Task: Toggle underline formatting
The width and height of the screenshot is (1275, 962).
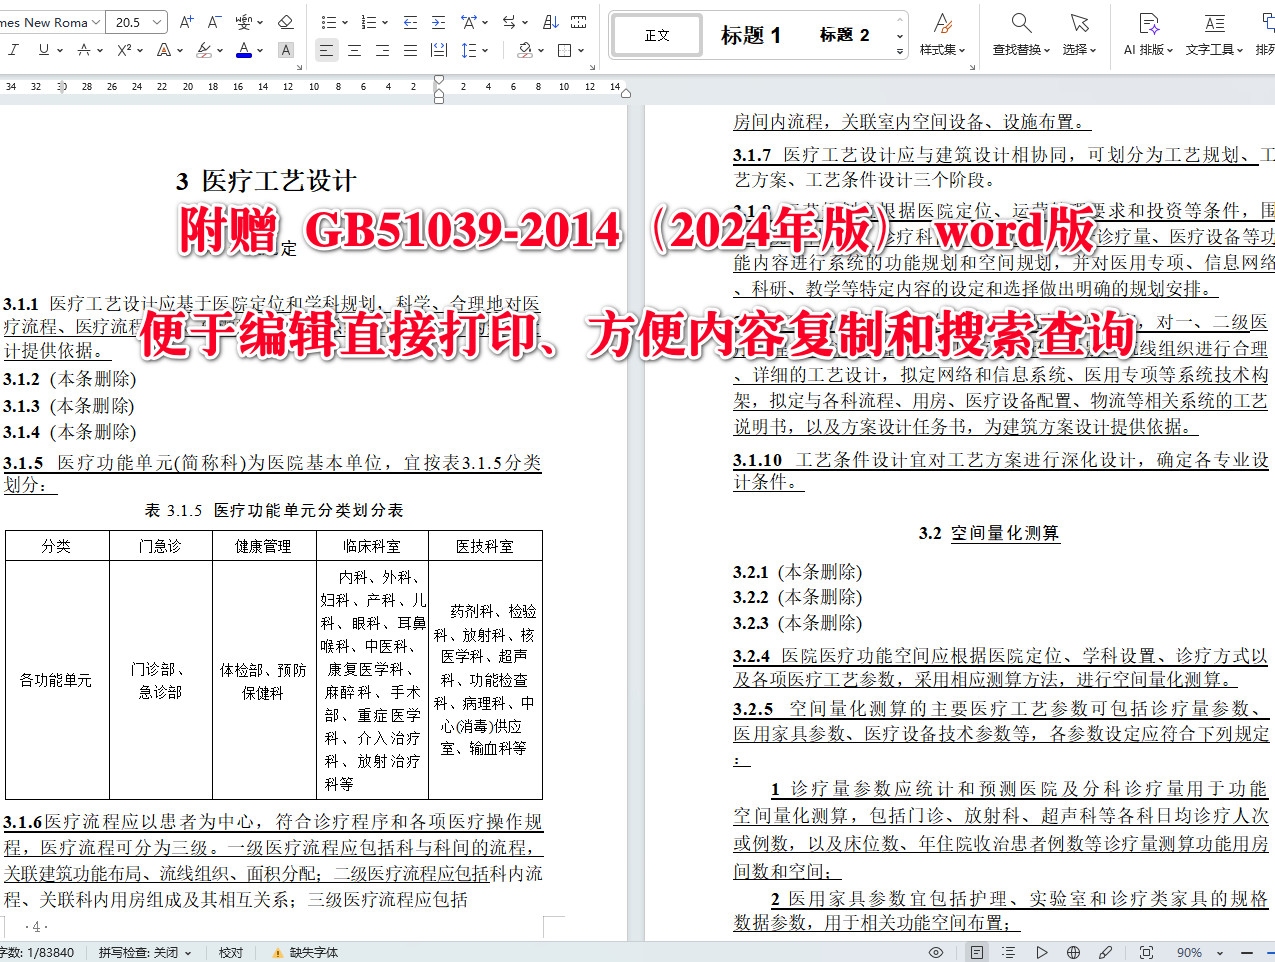Action: click(43, 50)
